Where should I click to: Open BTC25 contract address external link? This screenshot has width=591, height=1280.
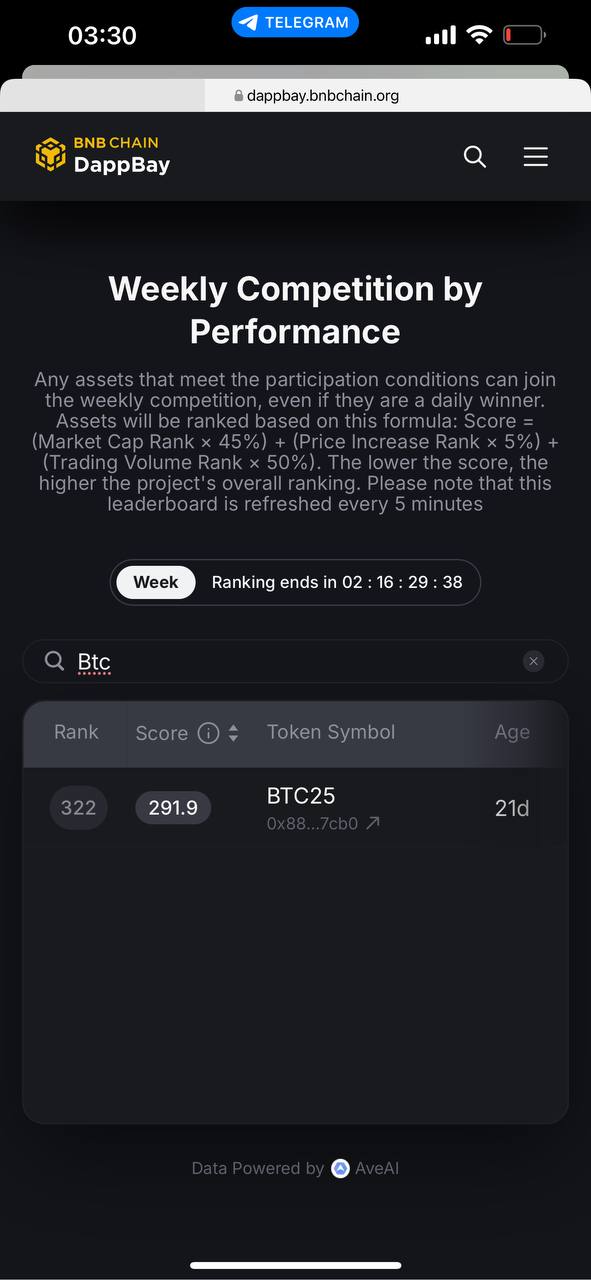[372, 824]
